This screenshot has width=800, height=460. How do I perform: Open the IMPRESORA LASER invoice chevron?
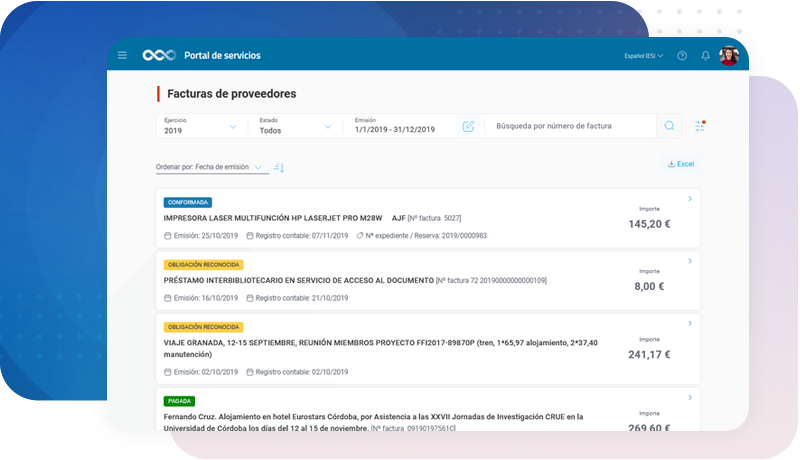click(690, 199)
